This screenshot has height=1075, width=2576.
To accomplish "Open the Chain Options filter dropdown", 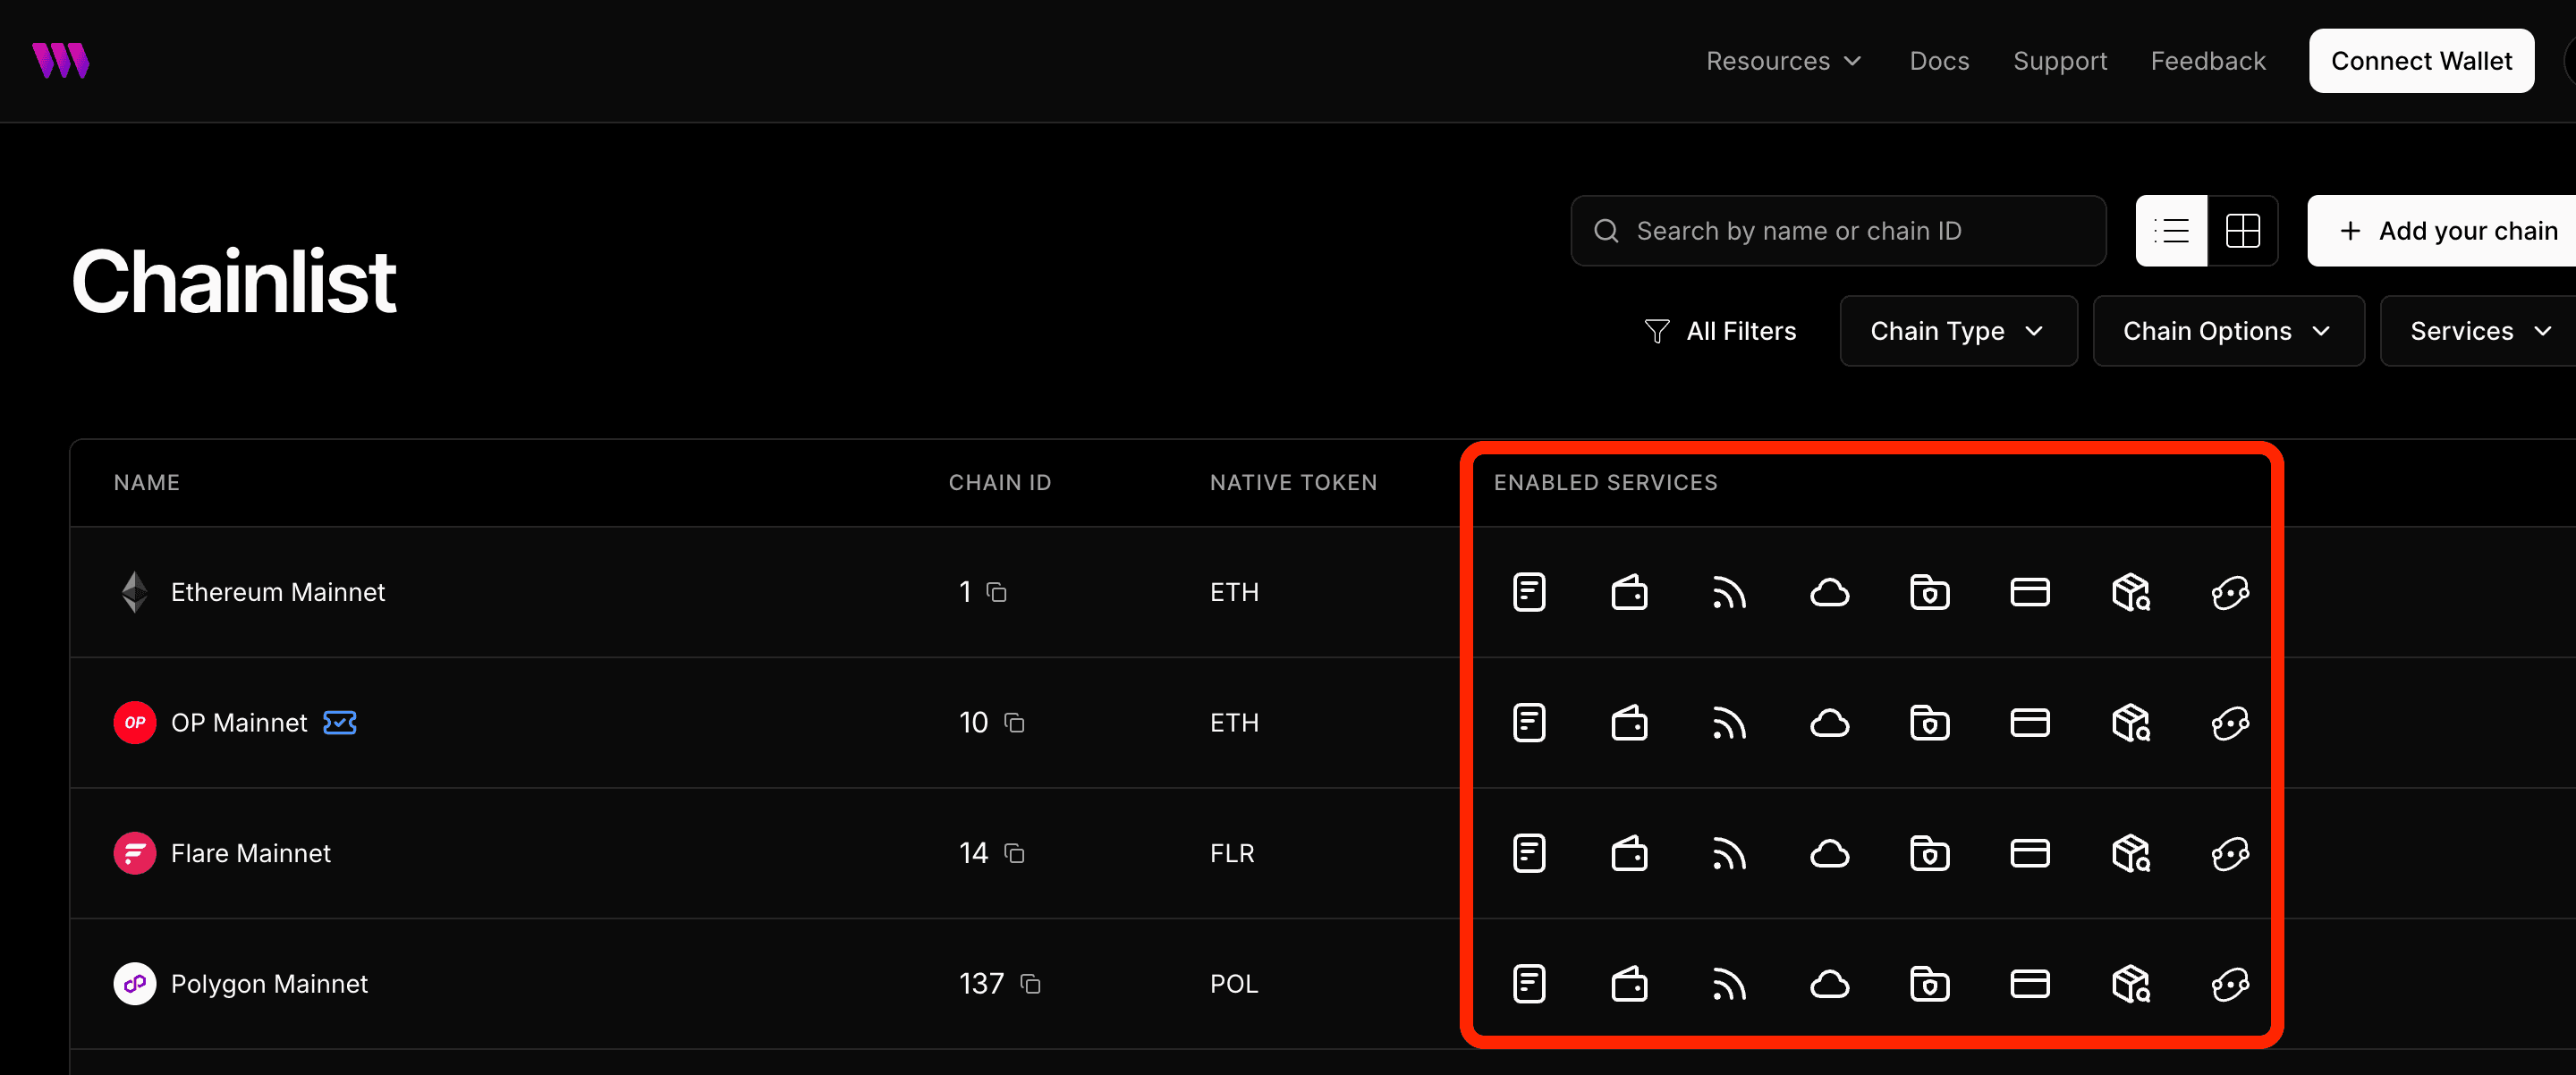I will (x=2228, y=331).
